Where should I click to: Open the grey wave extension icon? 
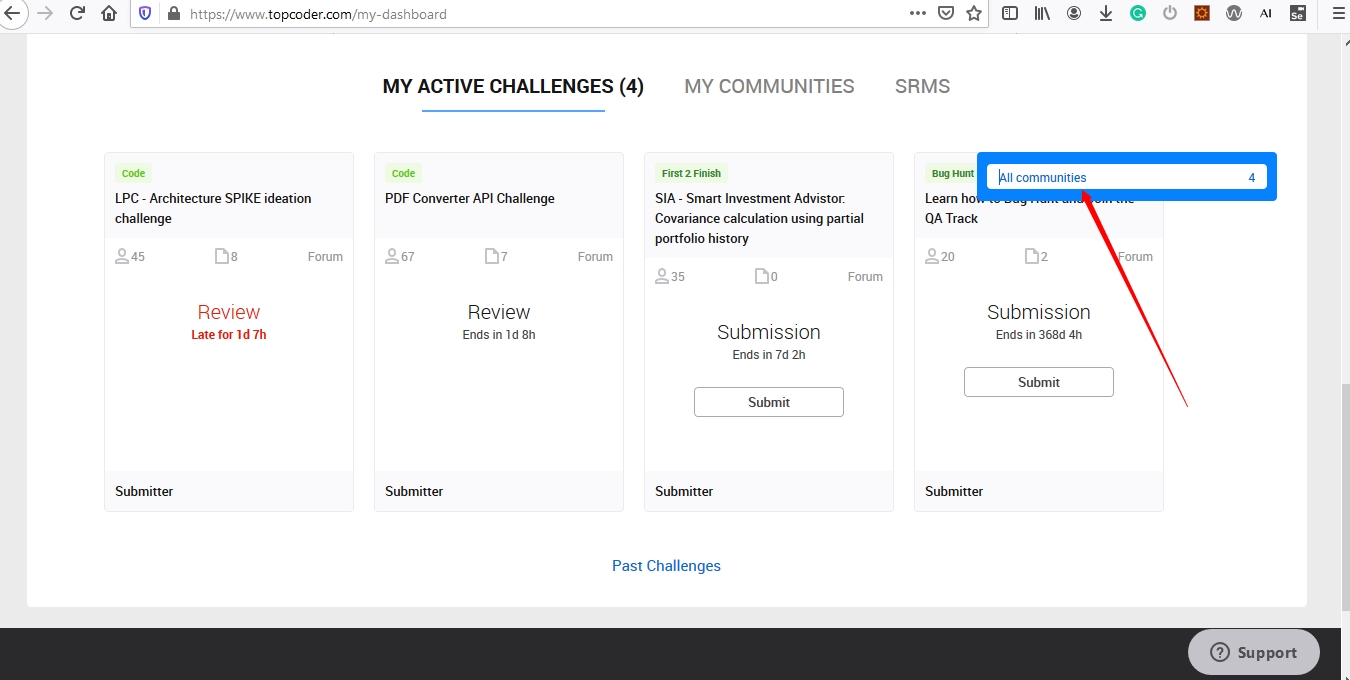(x=1234, y=14)
